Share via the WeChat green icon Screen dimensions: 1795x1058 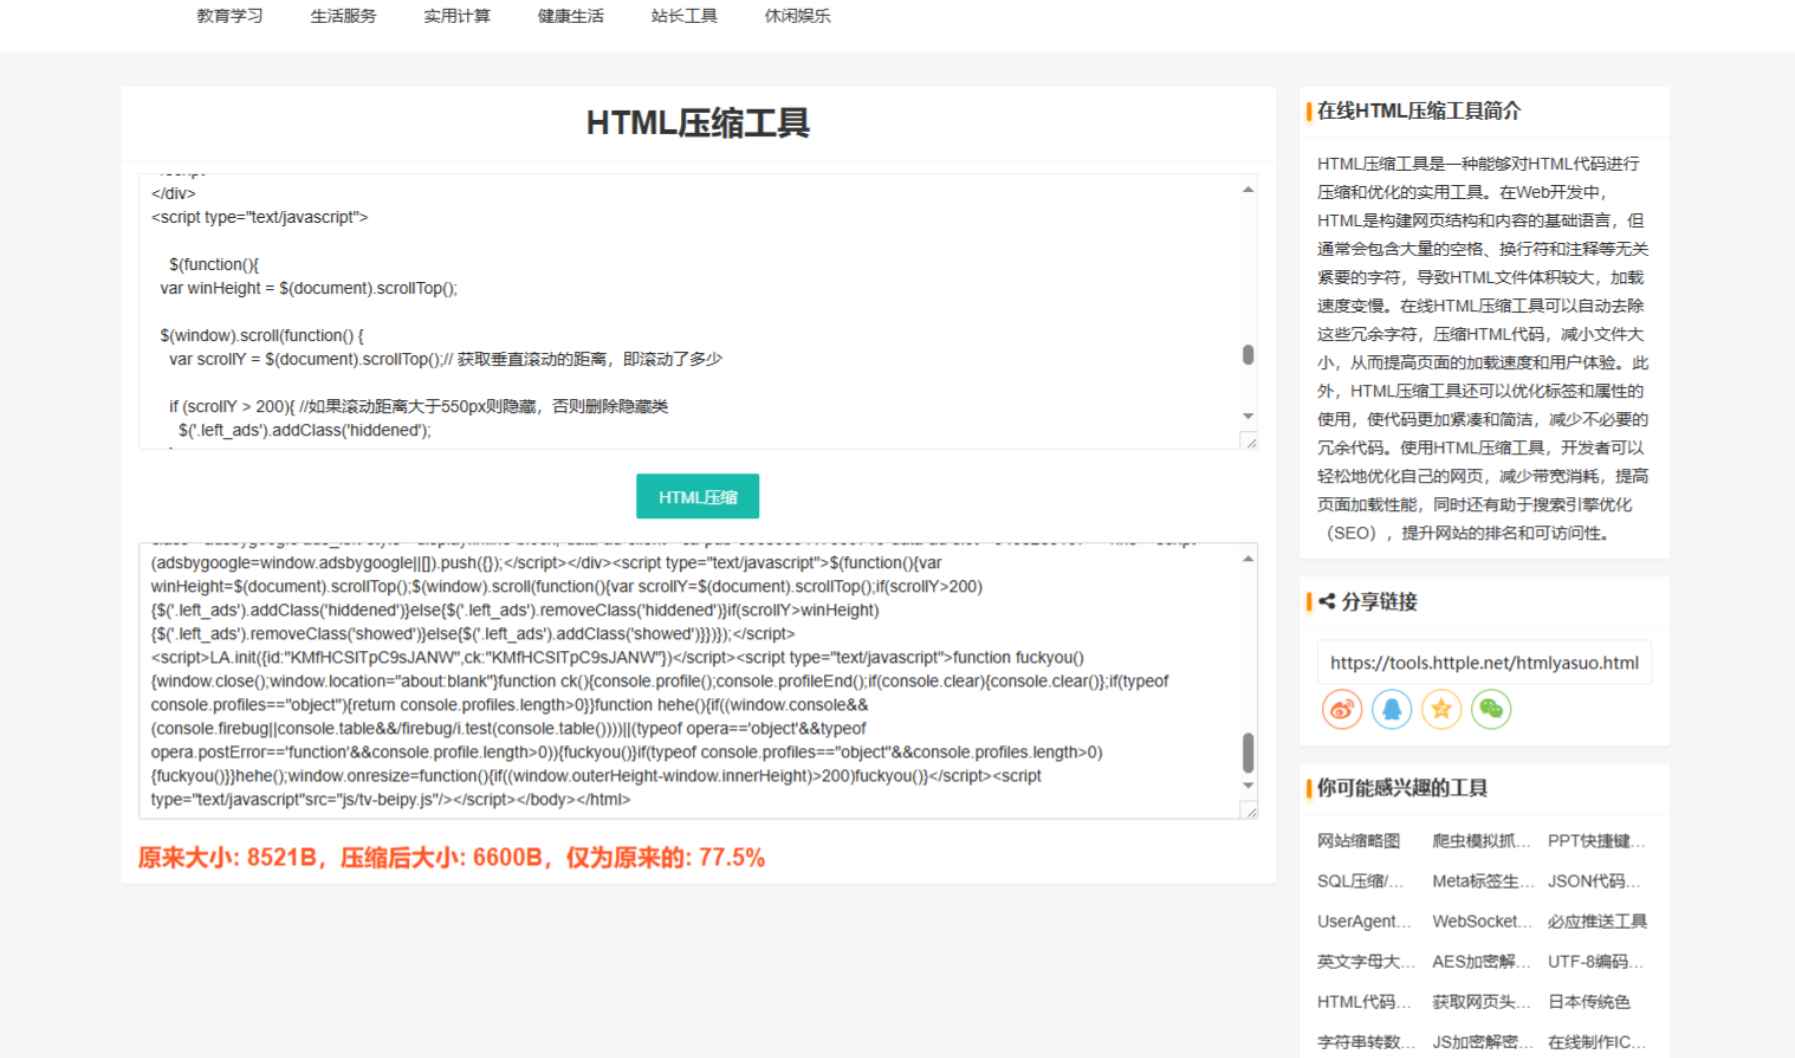pyautogui.click(x=1491, y=710)
